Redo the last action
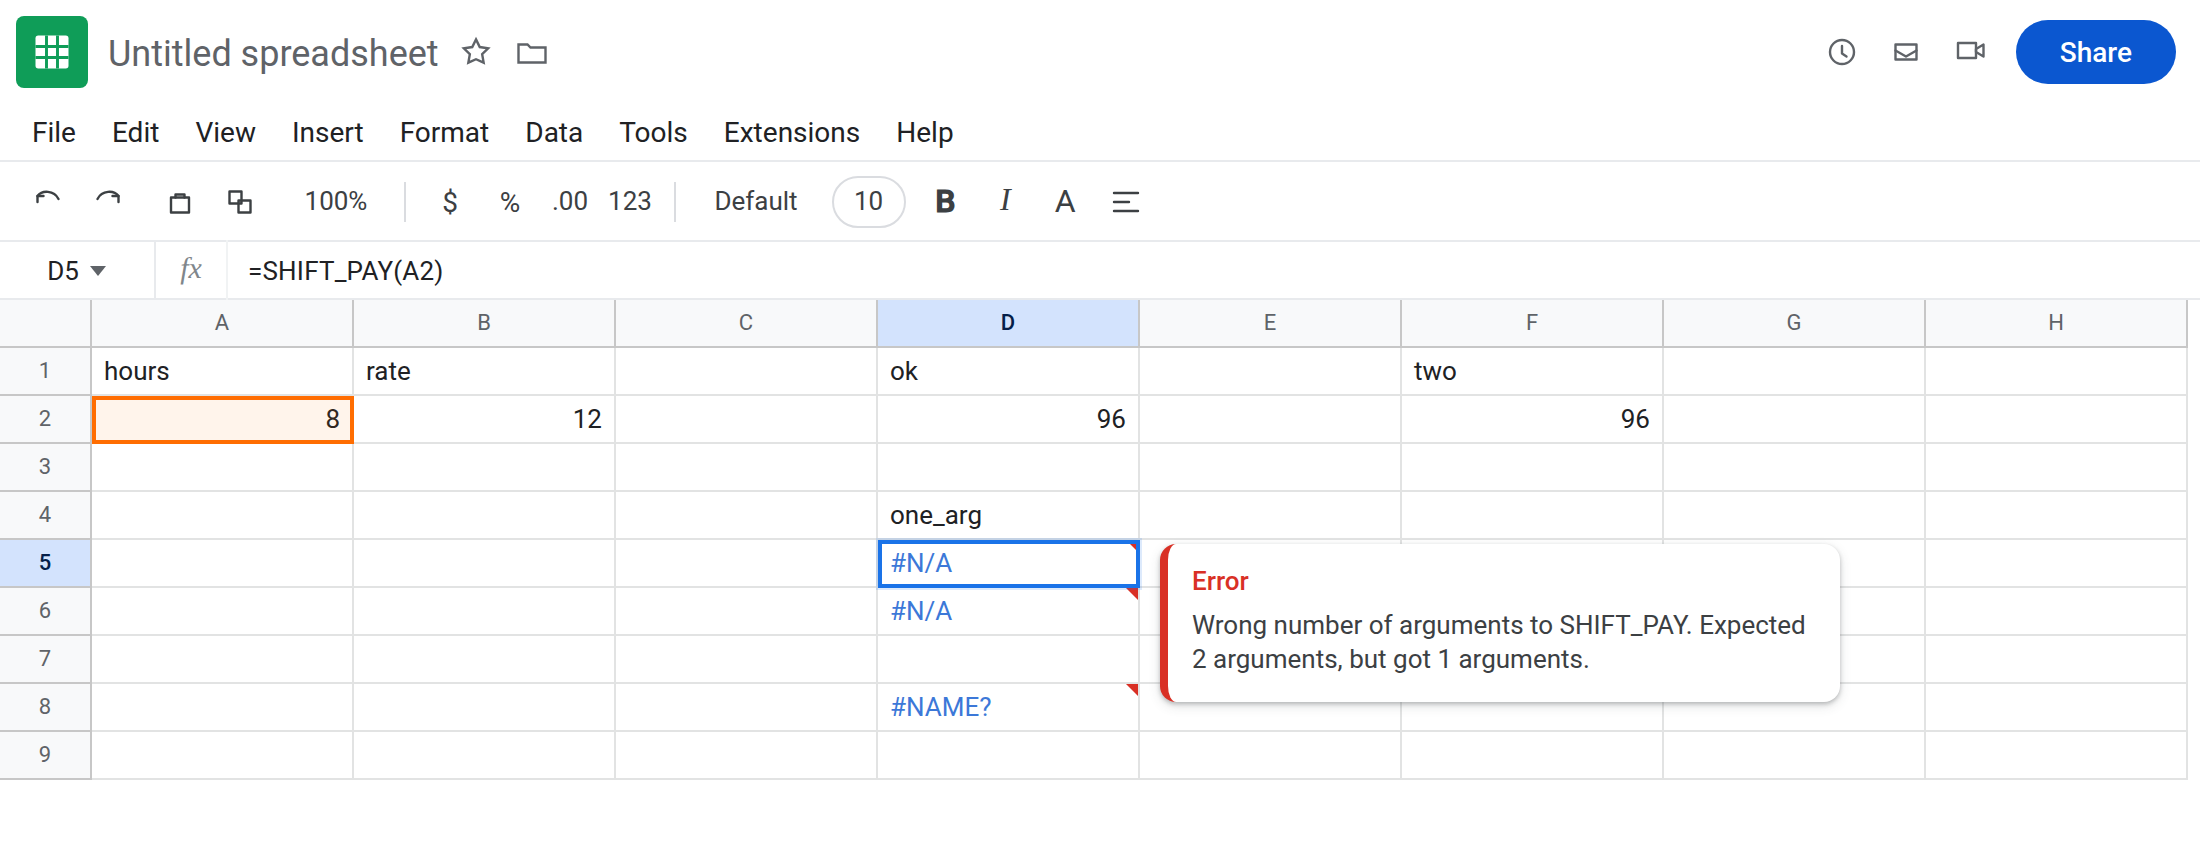This screenshot has height=860, width=2200. coord(108,201)
